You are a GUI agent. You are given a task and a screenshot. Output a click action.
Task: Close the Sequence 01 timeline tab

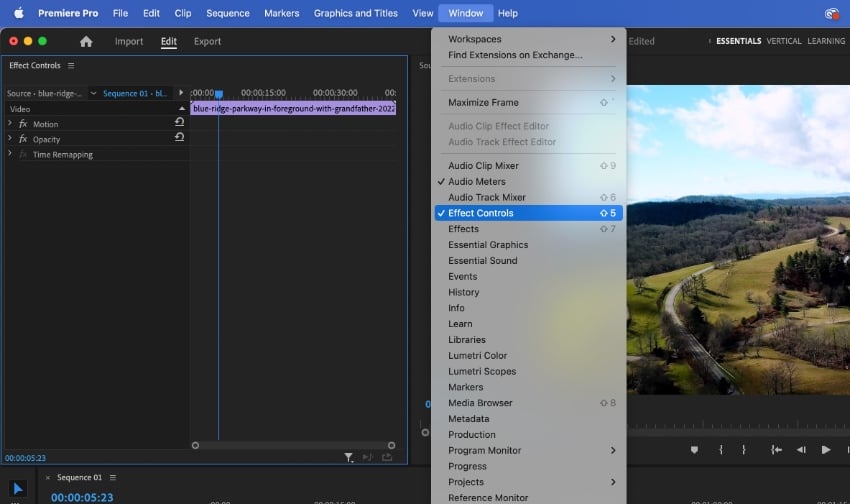coord(48,477)
